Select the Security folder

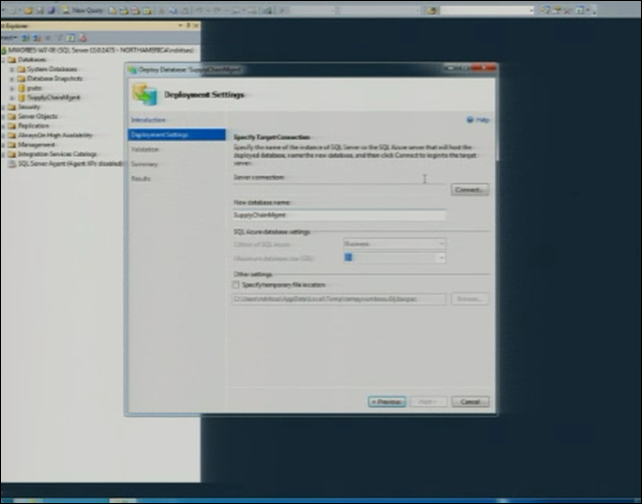(x=24, y=107)
